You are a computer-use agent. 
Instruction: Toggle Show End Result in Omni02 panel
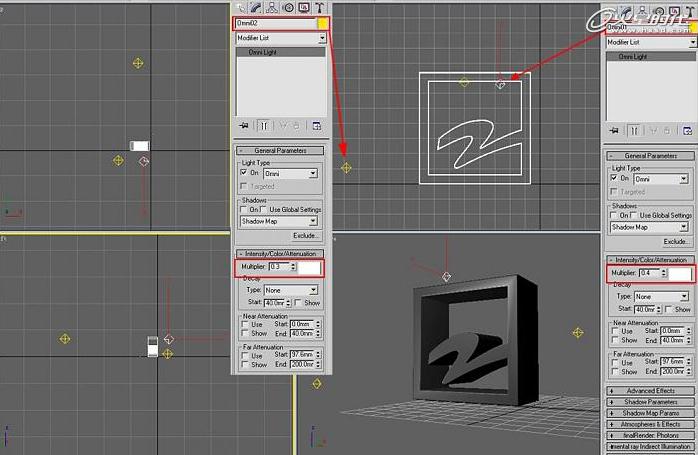coord(264,126)
